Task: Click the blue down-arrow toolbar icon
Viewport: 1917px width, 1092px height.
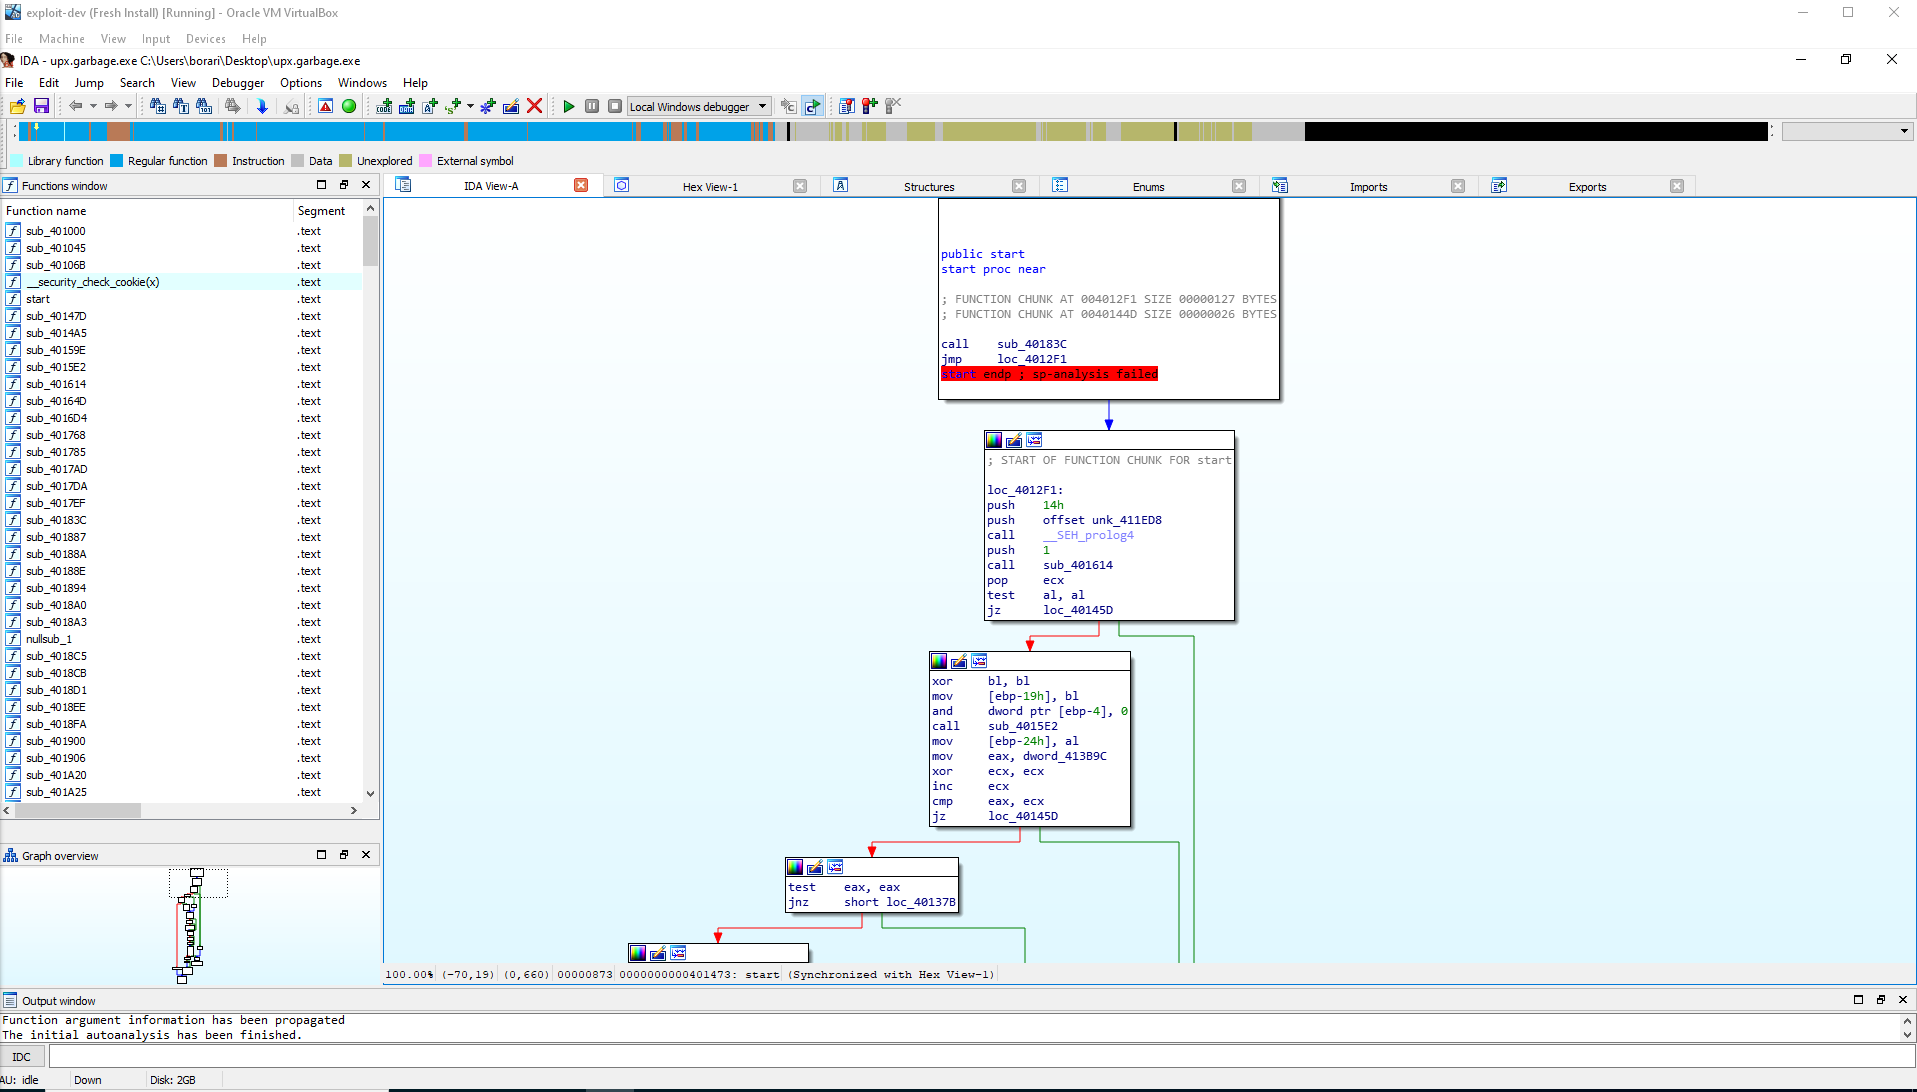Action: pos(262,106)
